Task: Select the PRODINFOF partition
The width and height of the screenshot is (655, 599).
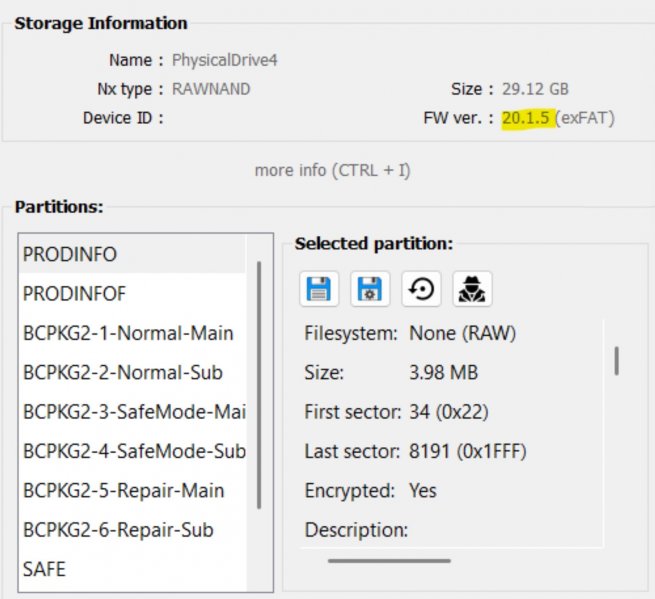Action: [x=75, y=294]
